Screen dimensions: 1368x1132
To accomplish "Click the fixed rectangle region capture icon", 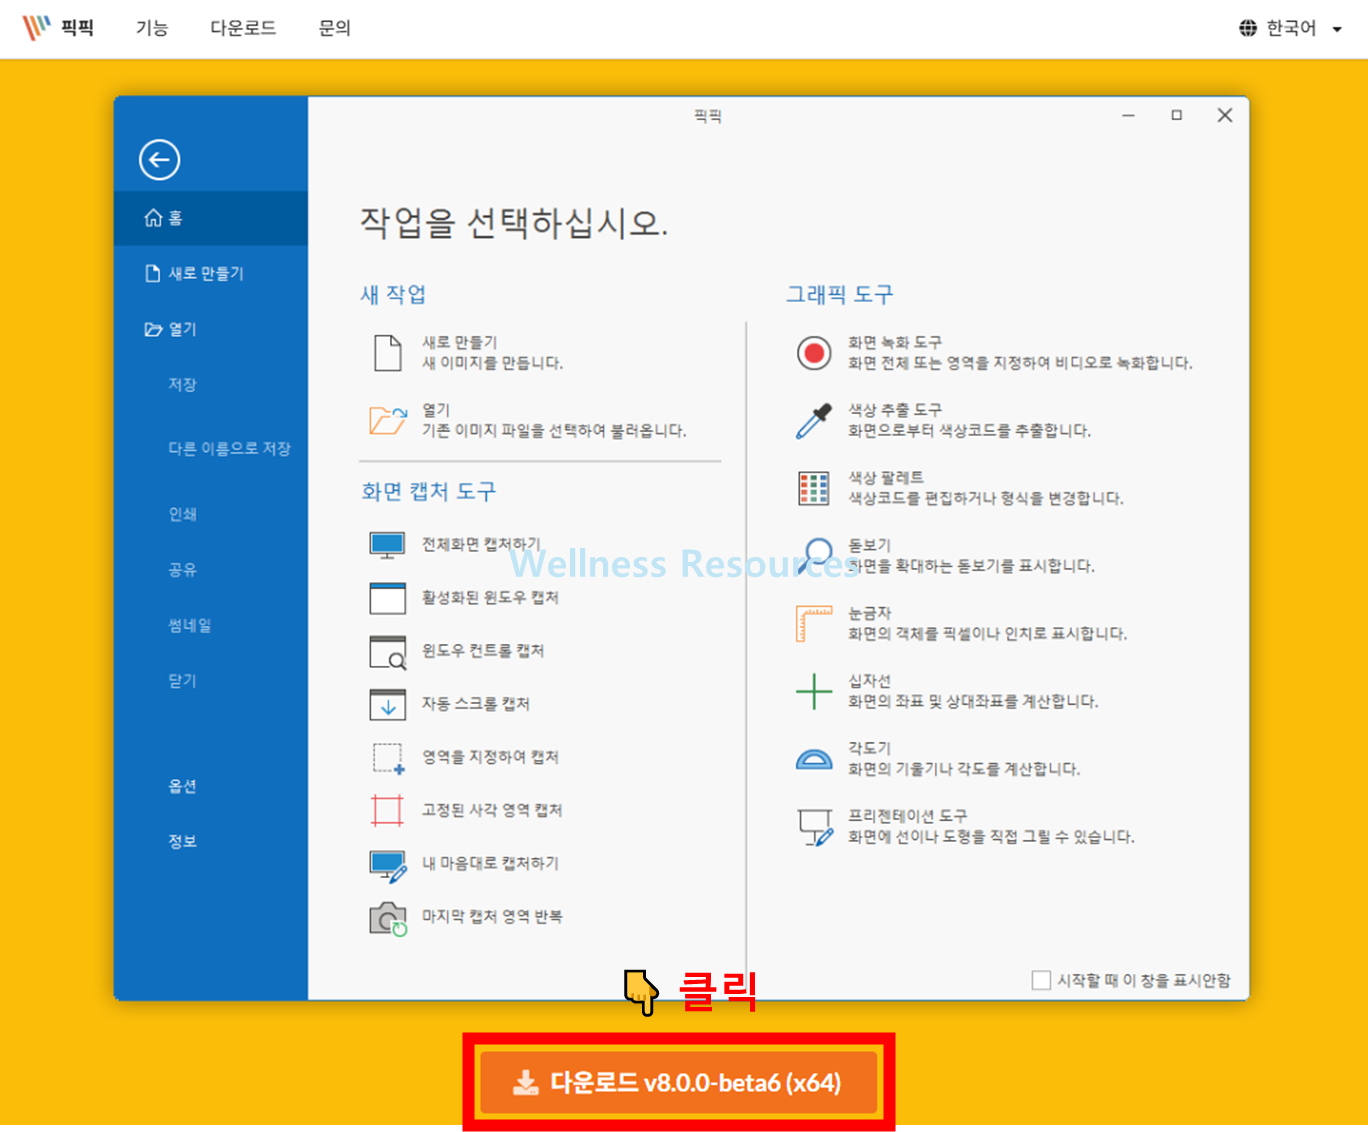I will [387, 810].
